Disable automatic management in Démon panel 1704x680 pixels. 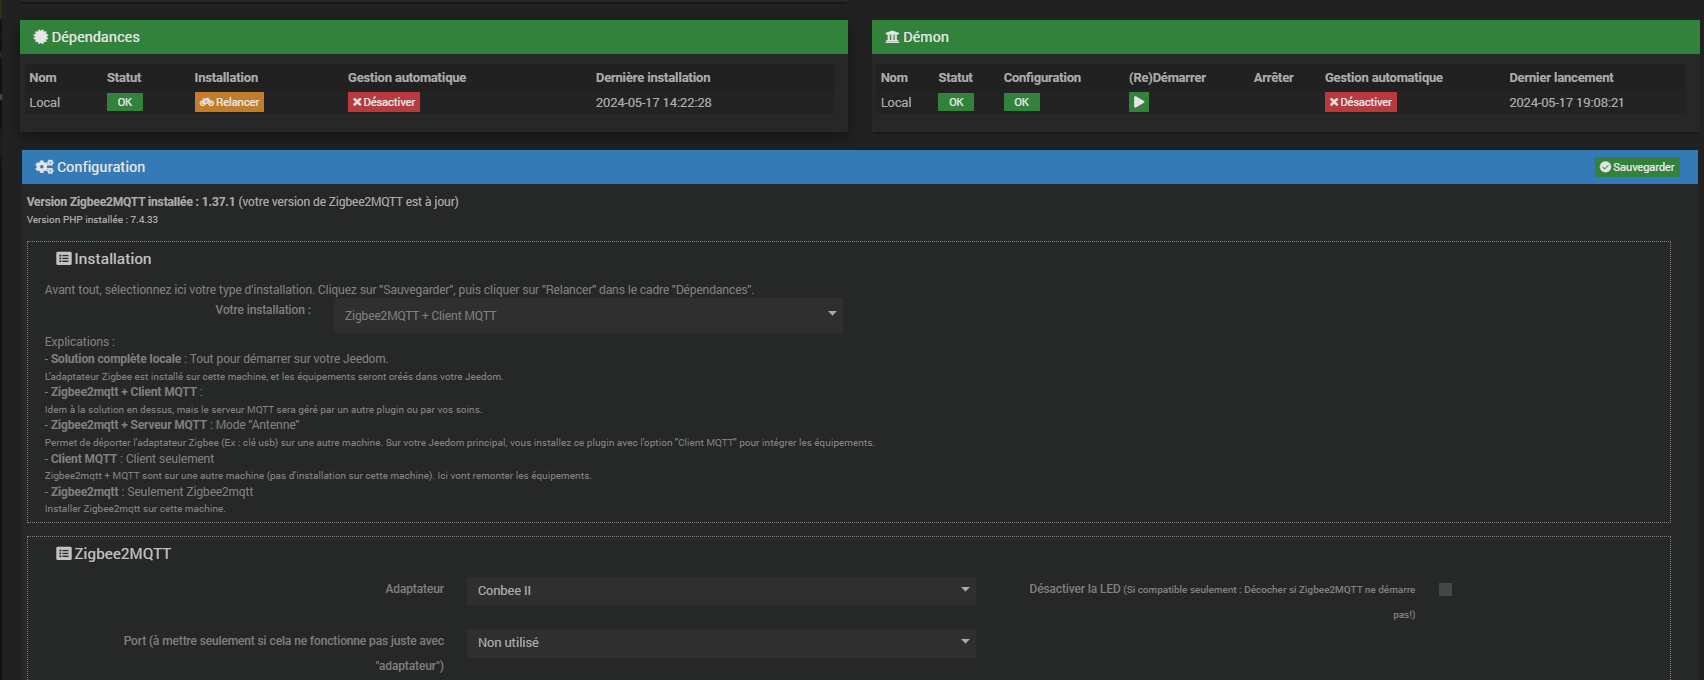[x=1361, y=102]
